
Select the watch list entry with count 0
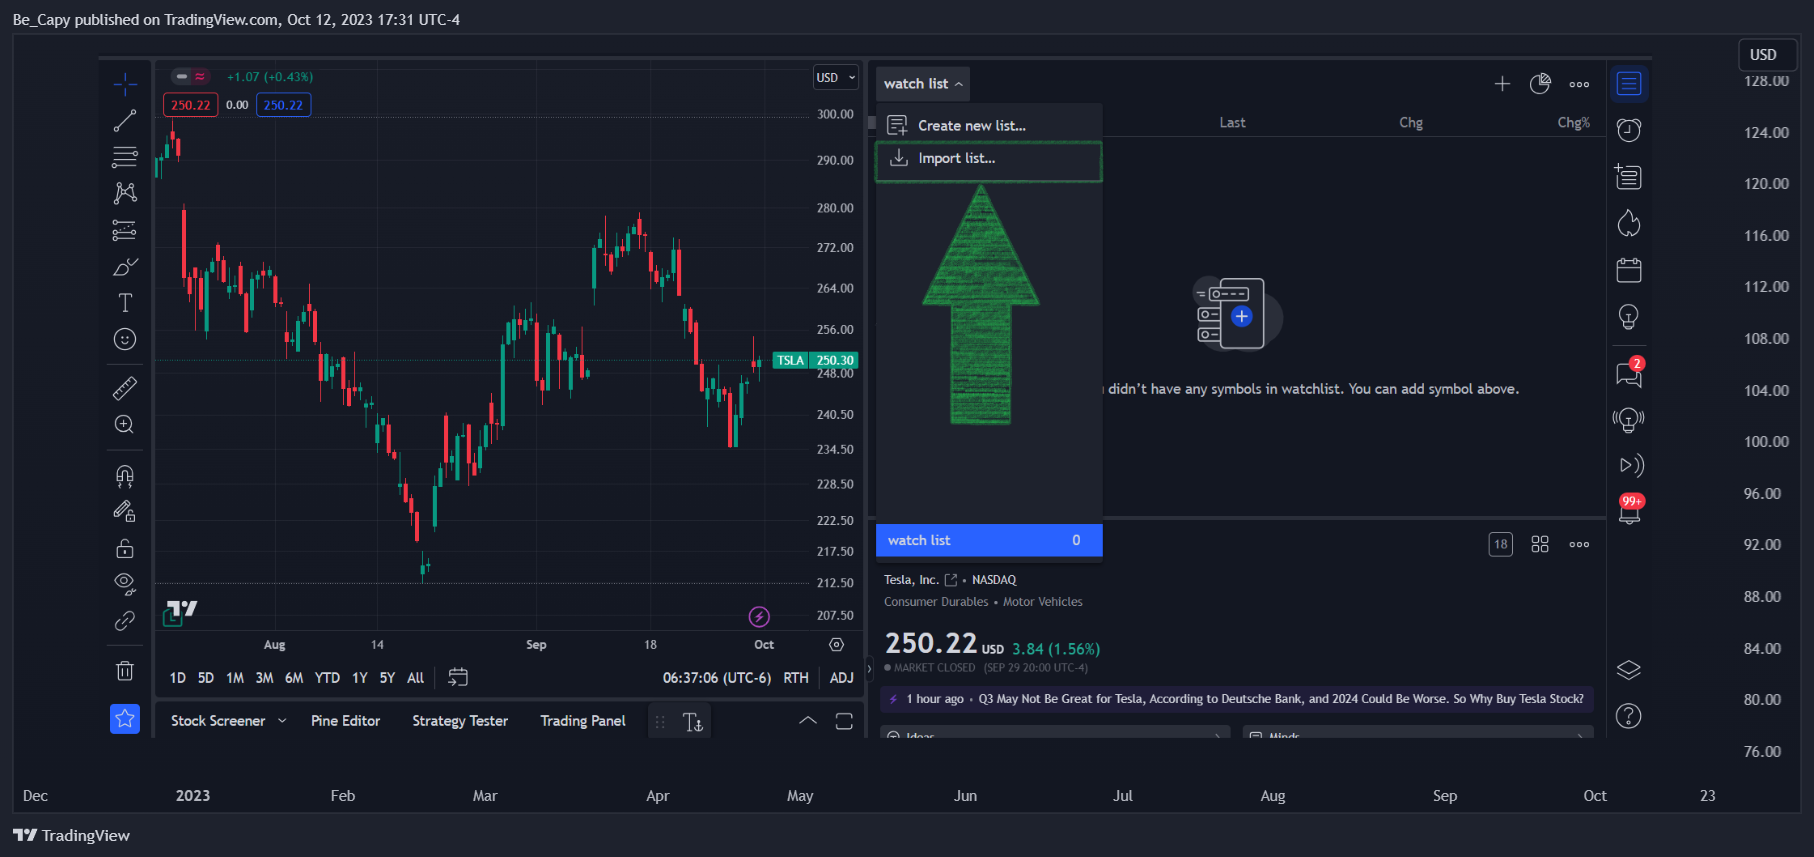(989, 540)
